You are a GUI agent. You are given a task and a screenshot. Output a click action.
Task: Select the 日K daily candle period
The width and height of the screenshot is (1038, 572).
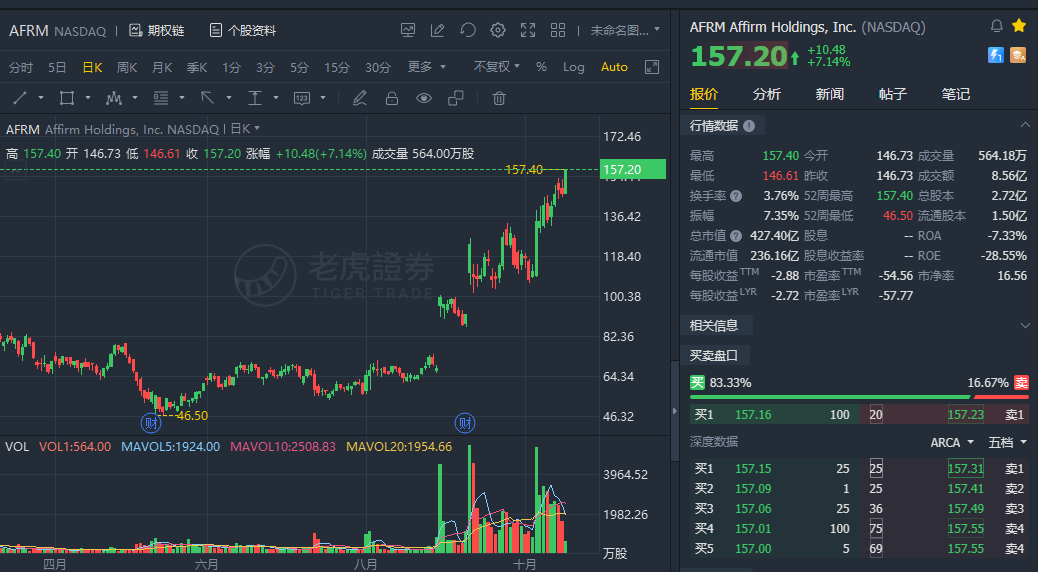point(92,67)
